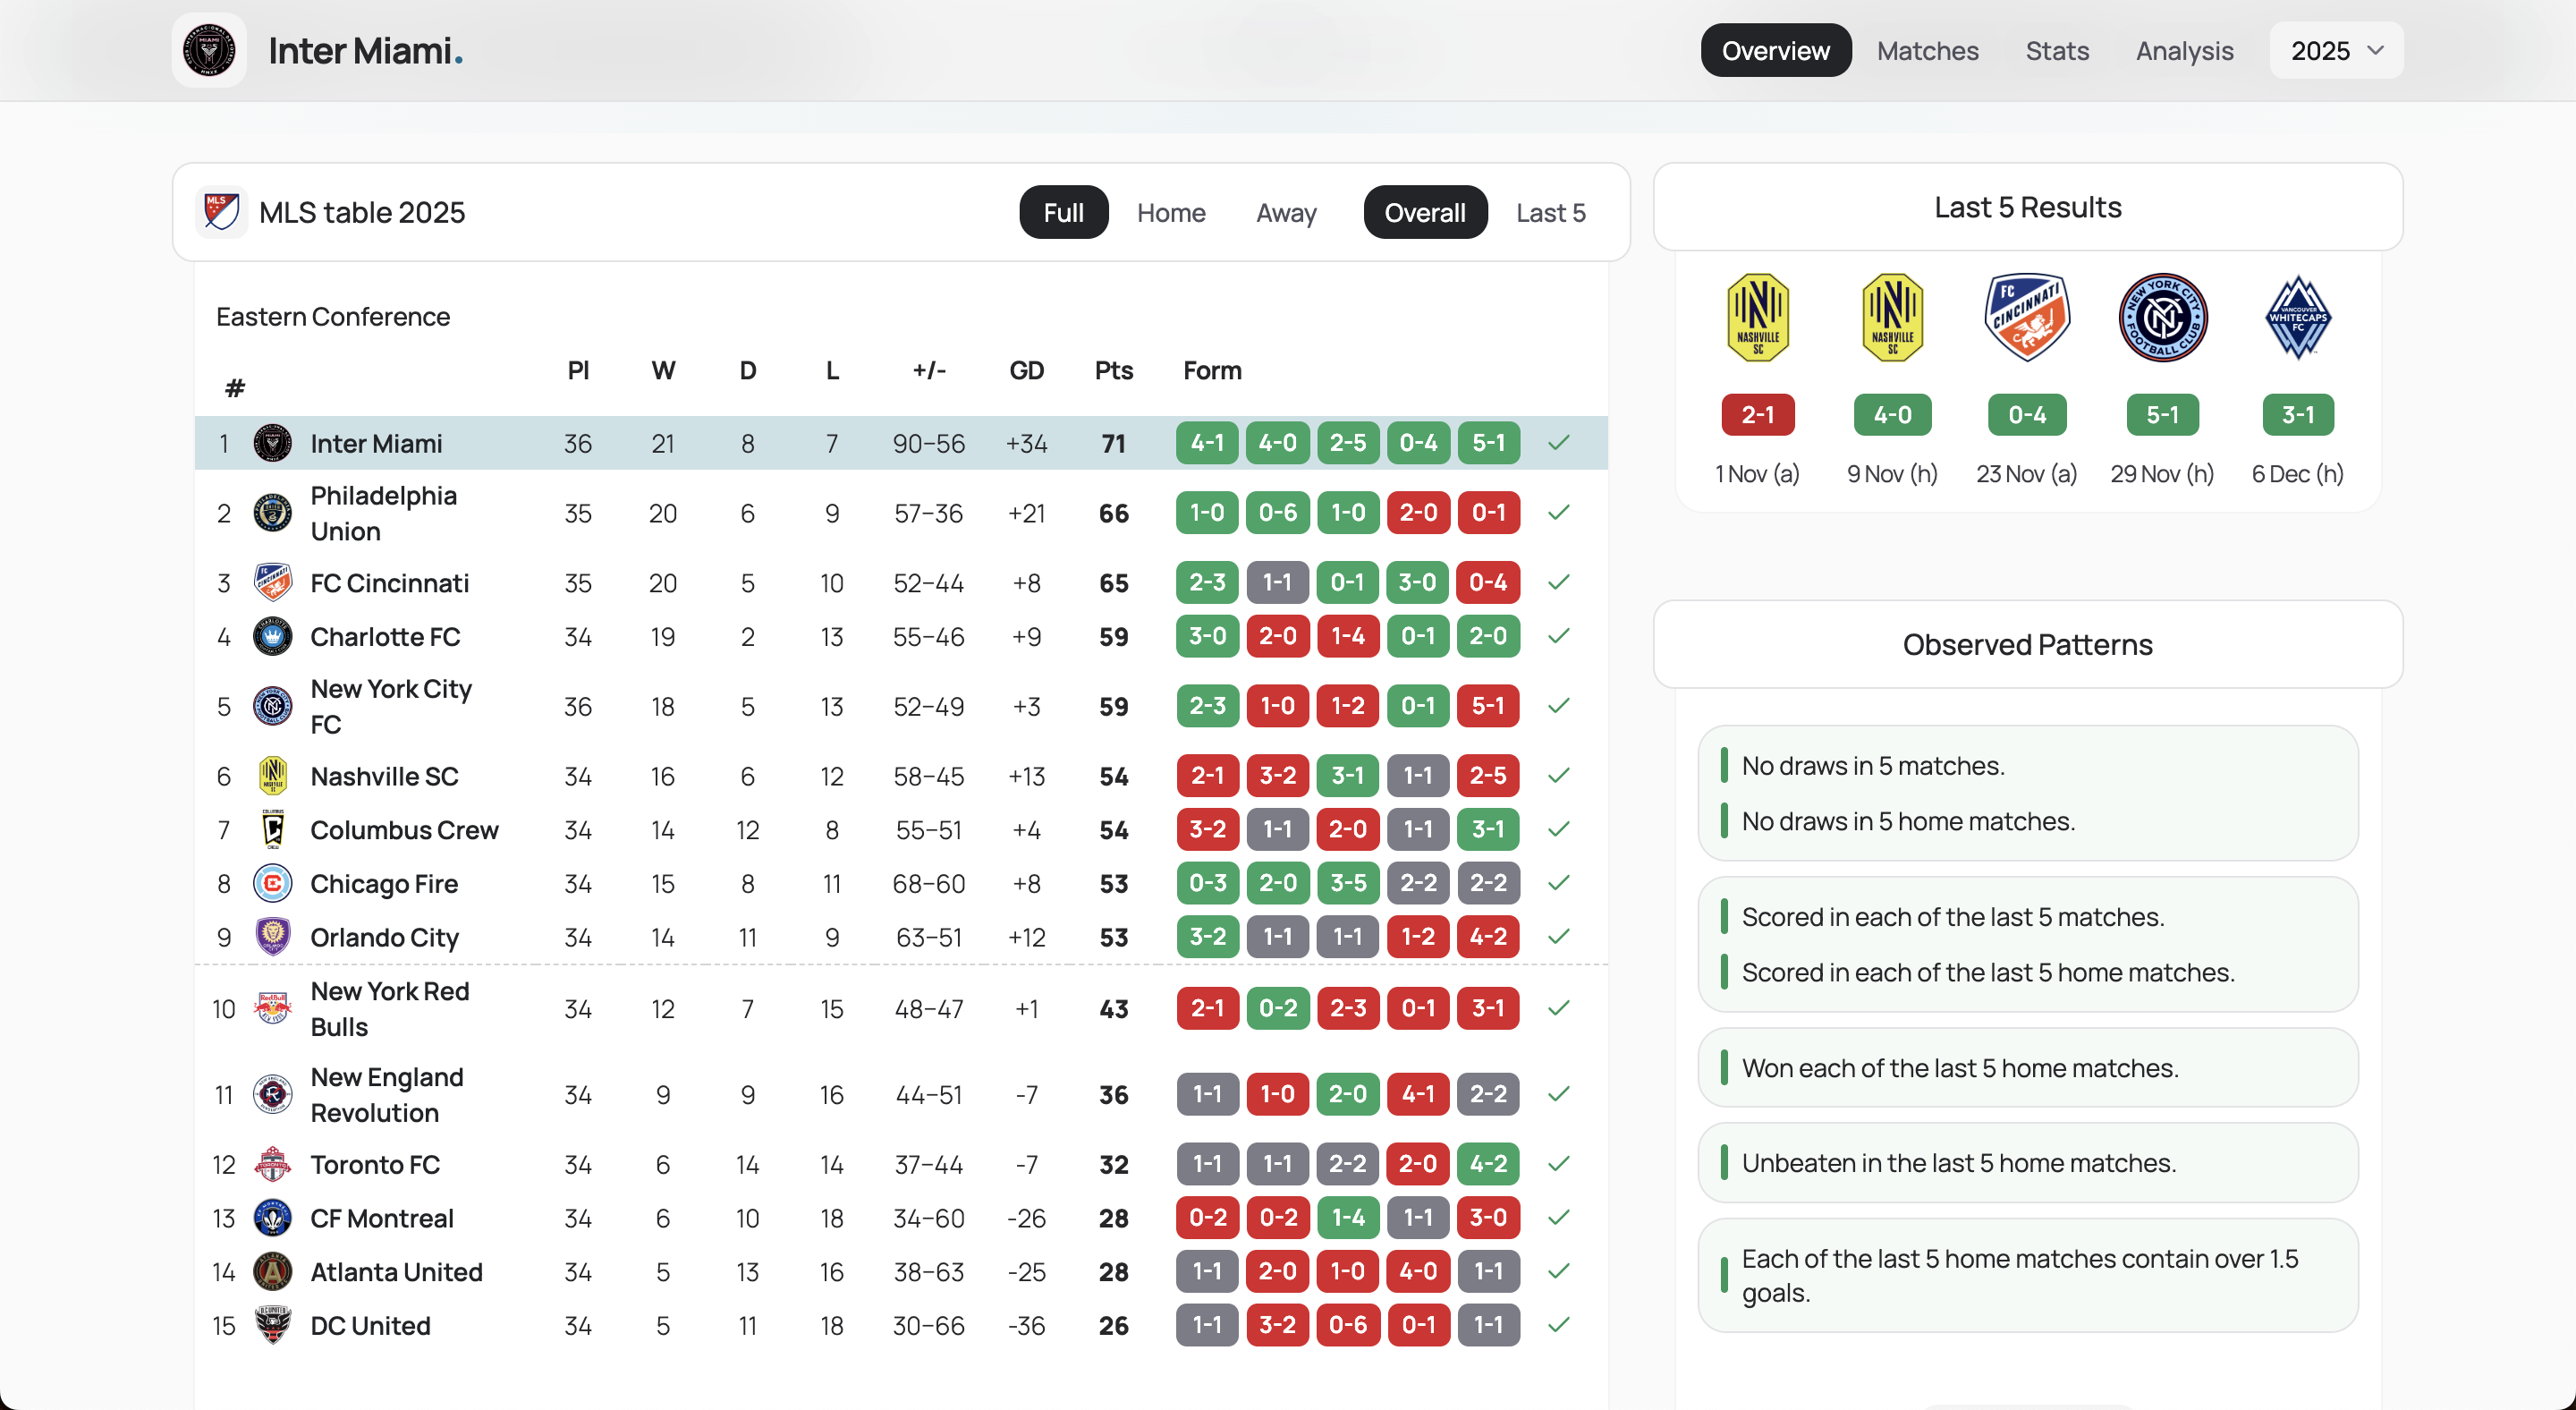The height and width of the screenshot is (1410, 2576).
Task: Toggle the checkmark next to DC United's form
Action: (1558, 1325)
